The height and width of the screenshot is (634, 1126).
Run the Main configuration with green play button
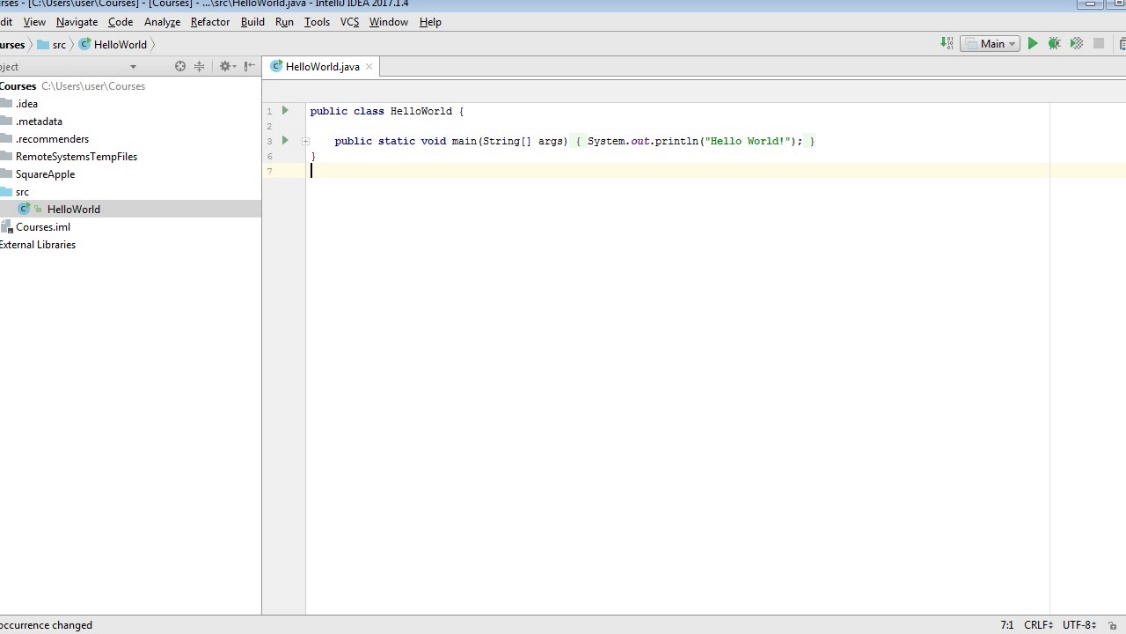click(x=1033, y=44)
